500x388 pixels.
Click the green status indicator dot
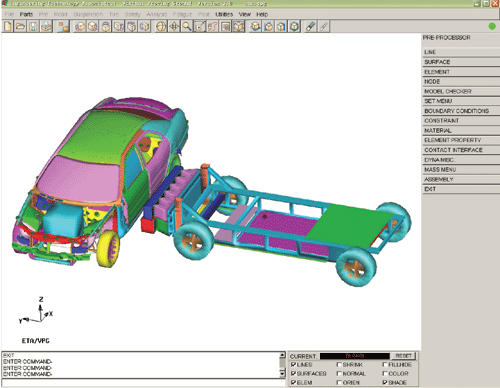(x=492, y=26)
